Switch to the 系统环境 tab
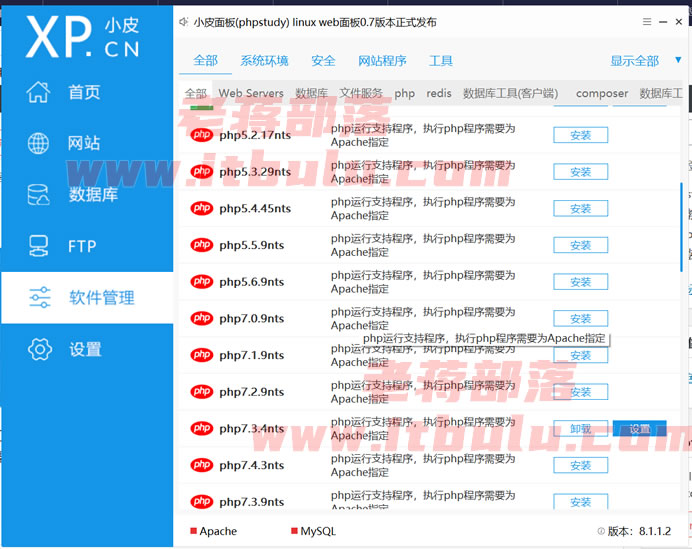 (x=264, y=61)
